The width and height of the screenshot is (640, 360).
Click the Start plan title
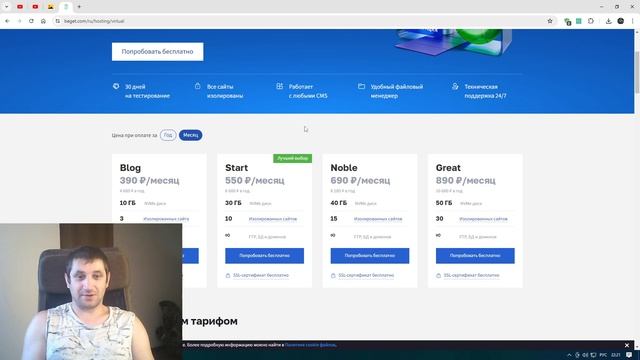tap(236, 168)
